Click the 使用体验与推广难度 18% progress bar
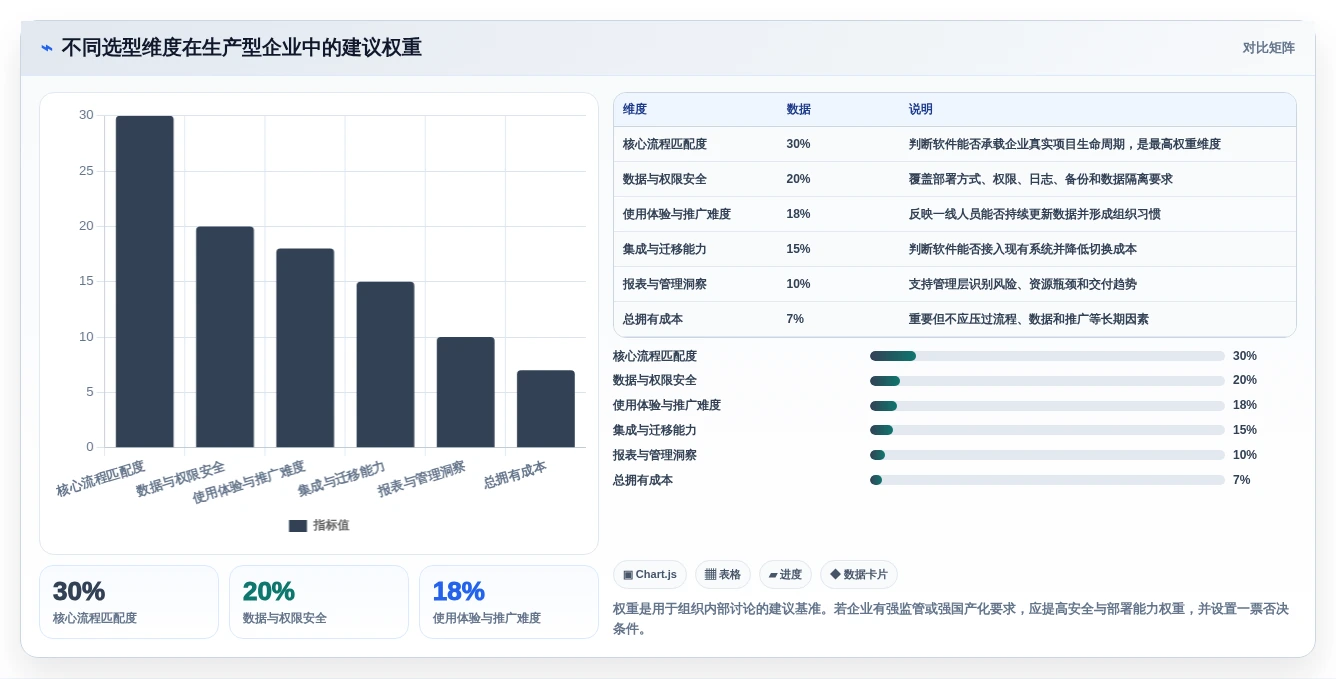Viewport: 1336px width, 679px height. click(x=1047, y=406)
